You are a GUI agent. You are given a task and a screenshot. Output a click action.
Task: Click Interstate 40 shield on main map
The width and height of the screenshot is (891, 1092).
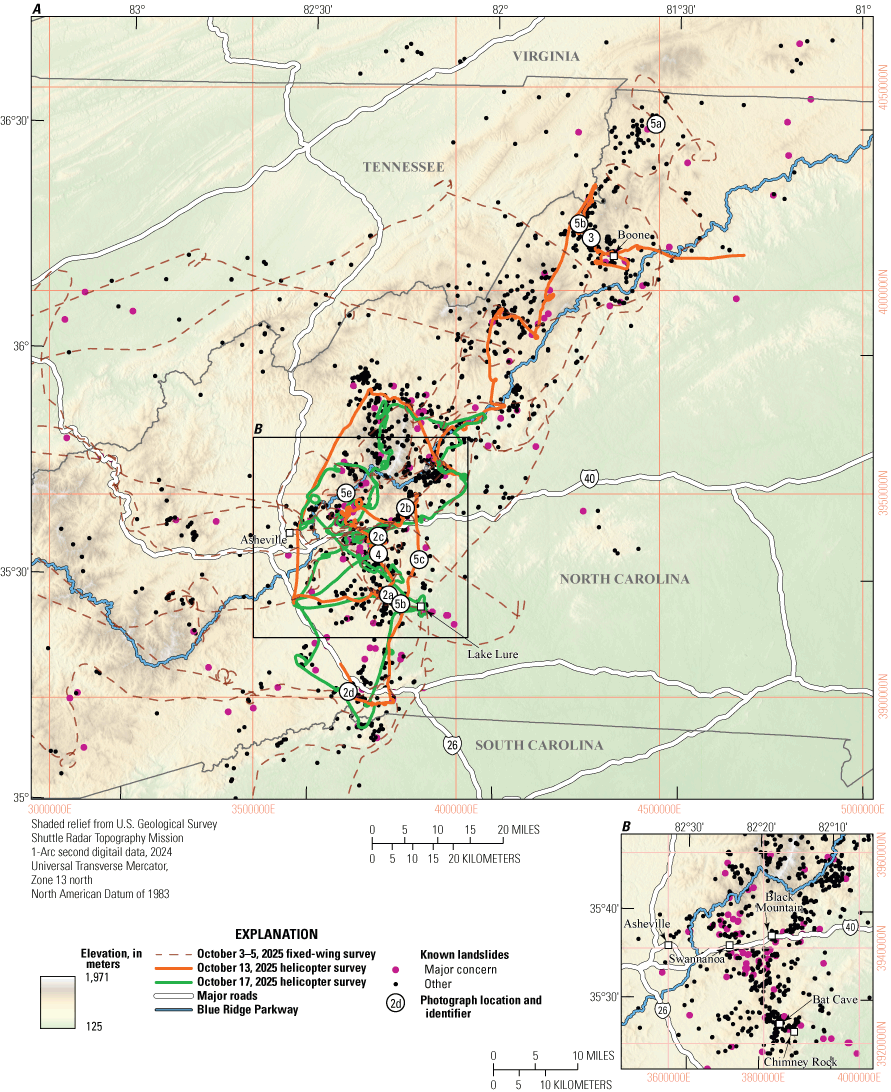(589, 481)
